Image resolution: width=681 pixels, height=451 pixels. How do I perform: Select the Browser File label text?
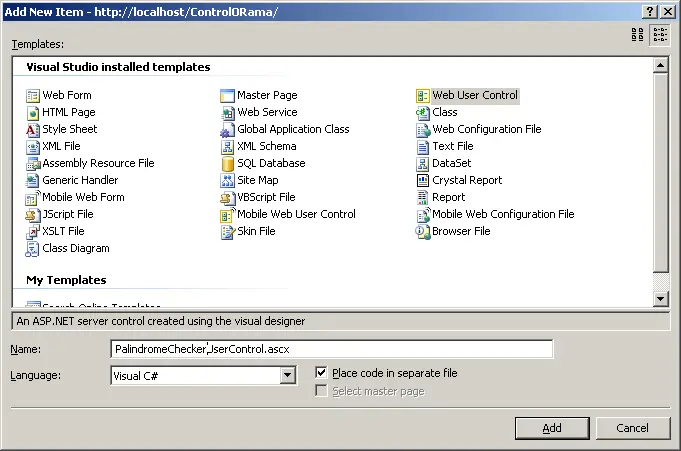(x=461, y=231)
